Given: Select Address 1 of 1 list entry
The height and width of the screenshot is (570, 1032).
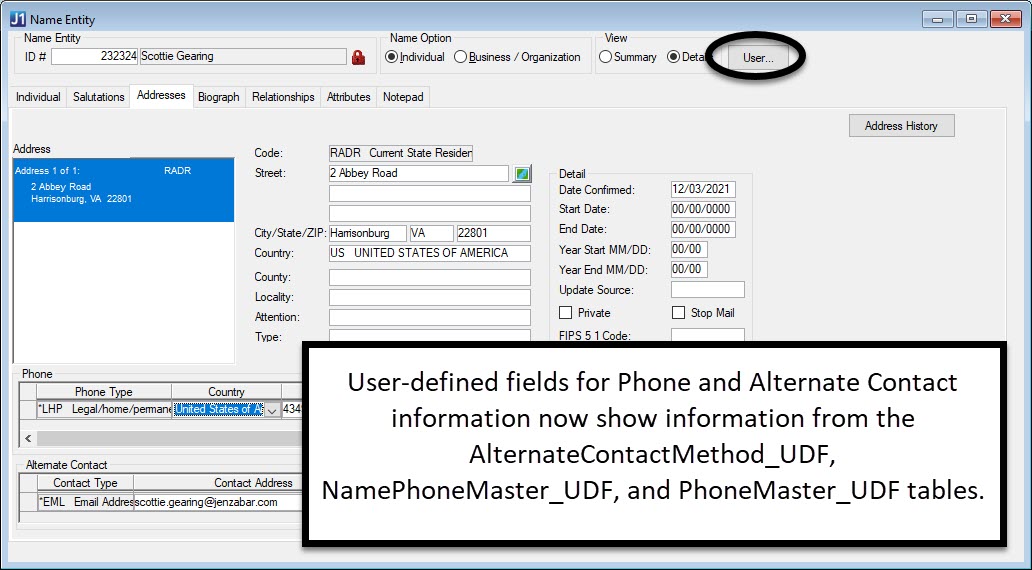Looking at the screenshot, I should pyautogui.click(x=122, y=185).
